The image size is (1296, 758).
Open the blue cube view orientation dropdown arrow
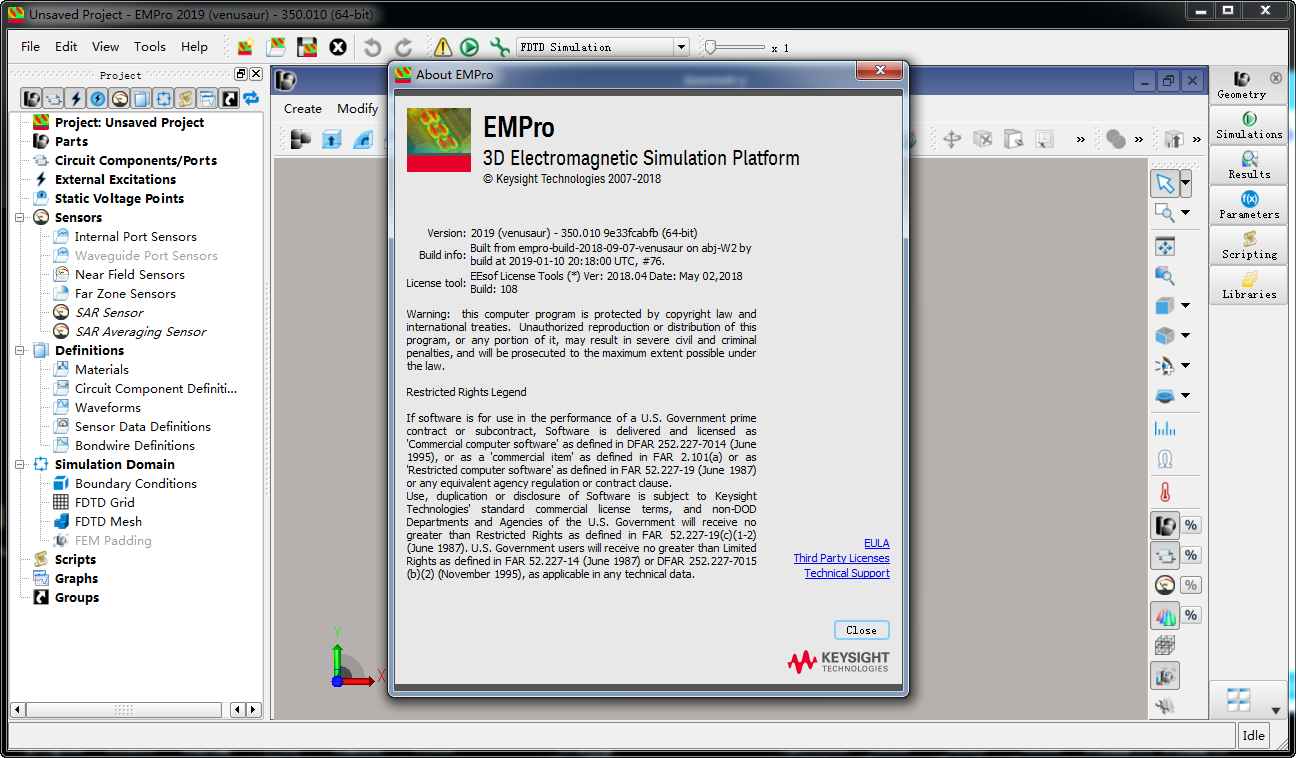[1186, 305]
